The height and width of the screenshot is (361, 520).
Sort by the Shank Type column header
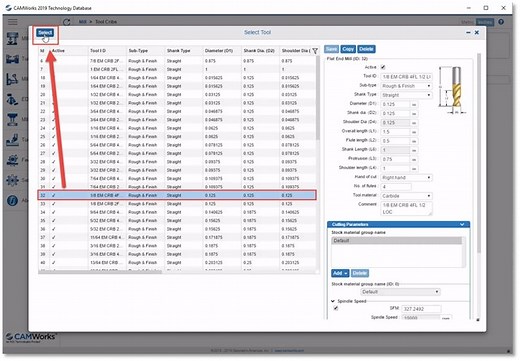click(184, 51)
